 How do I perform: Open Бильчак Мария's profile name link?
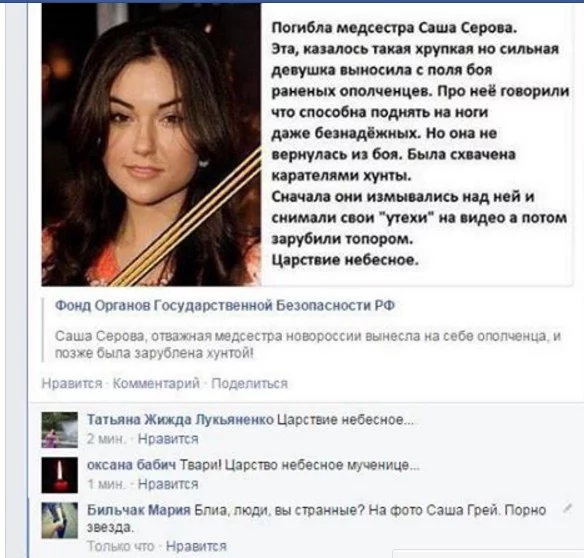[139, 510]
